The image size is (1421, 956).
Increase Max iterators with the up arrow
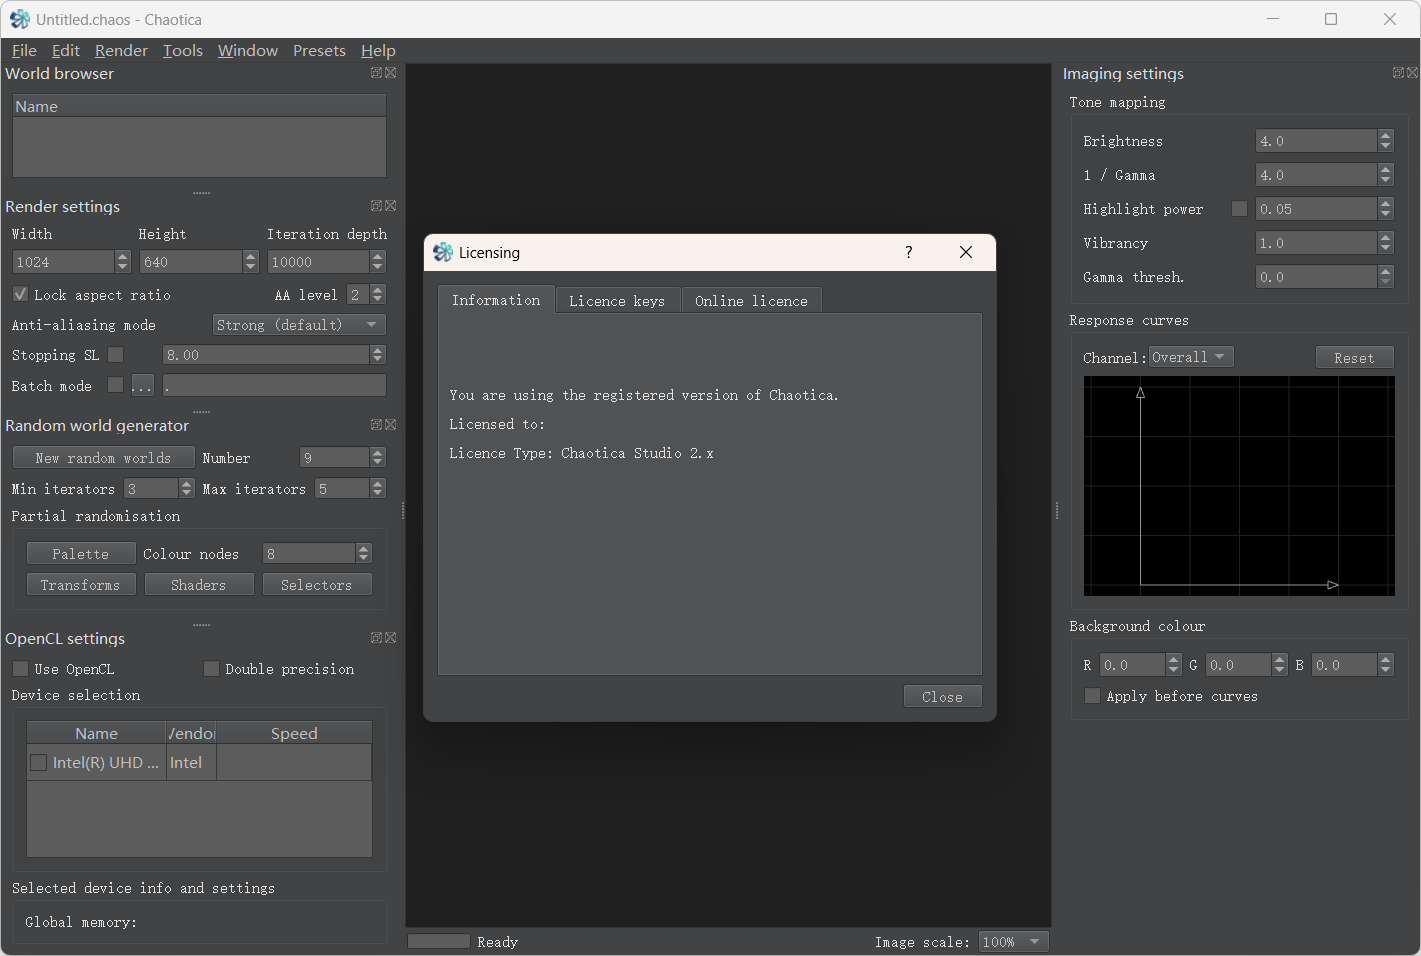[378, 483]
